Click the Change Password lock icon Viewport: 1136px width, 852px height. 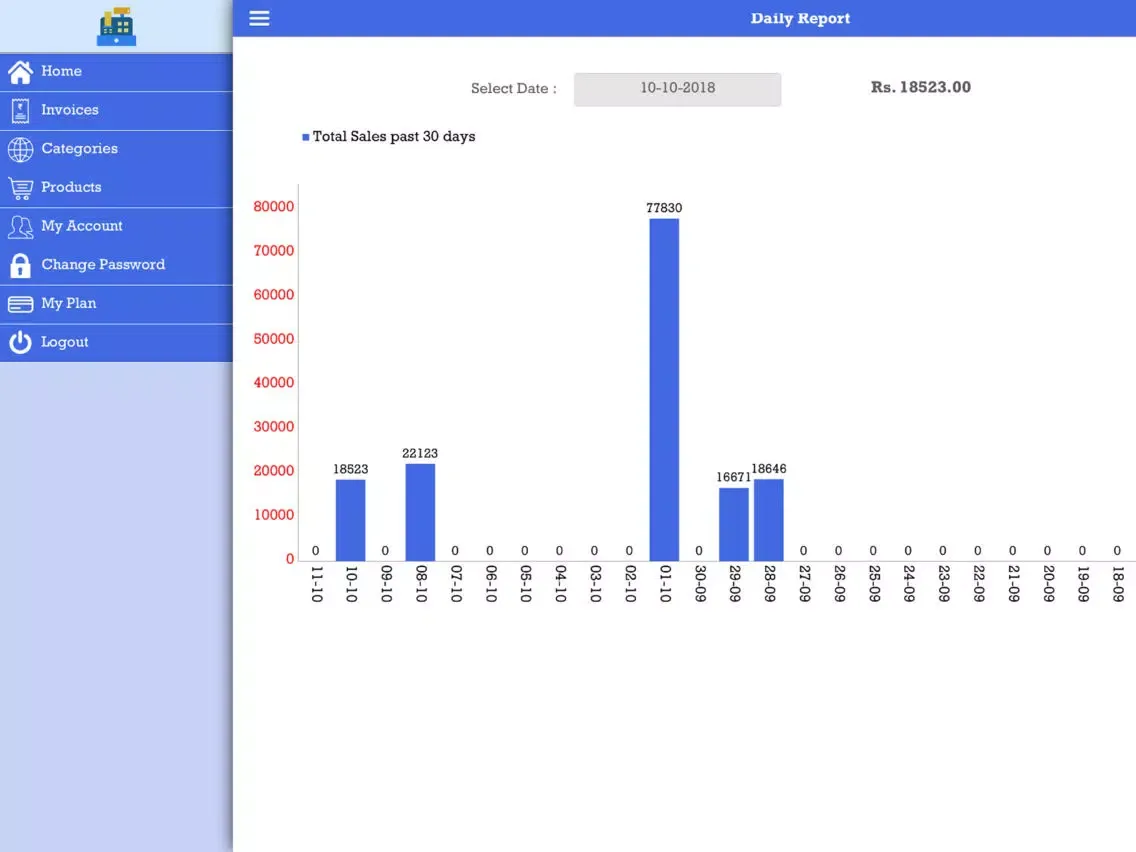click(x=20, y=266)
